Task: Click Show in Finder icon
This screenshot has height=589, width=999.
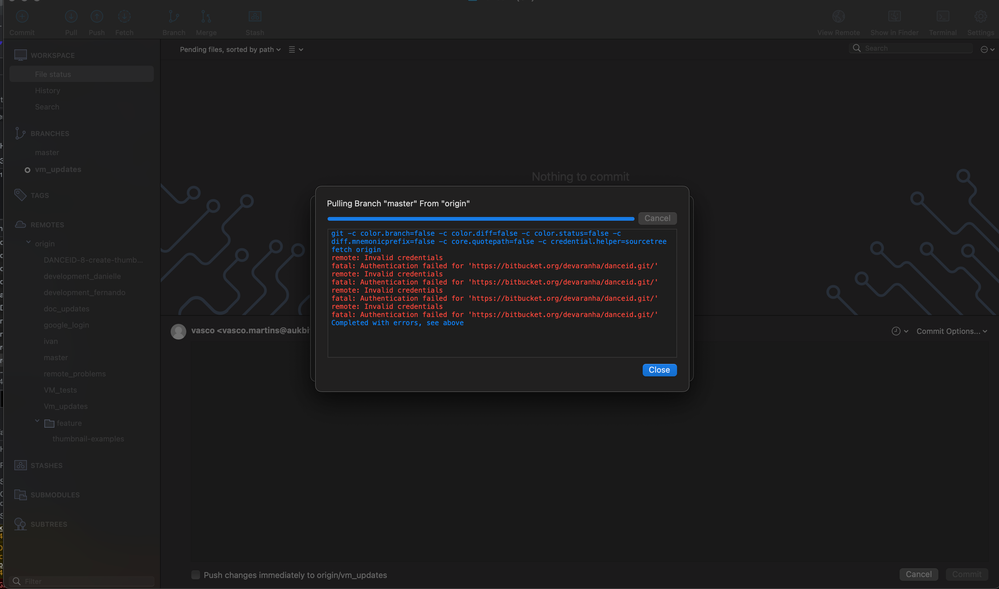Action: coord(895,17)
